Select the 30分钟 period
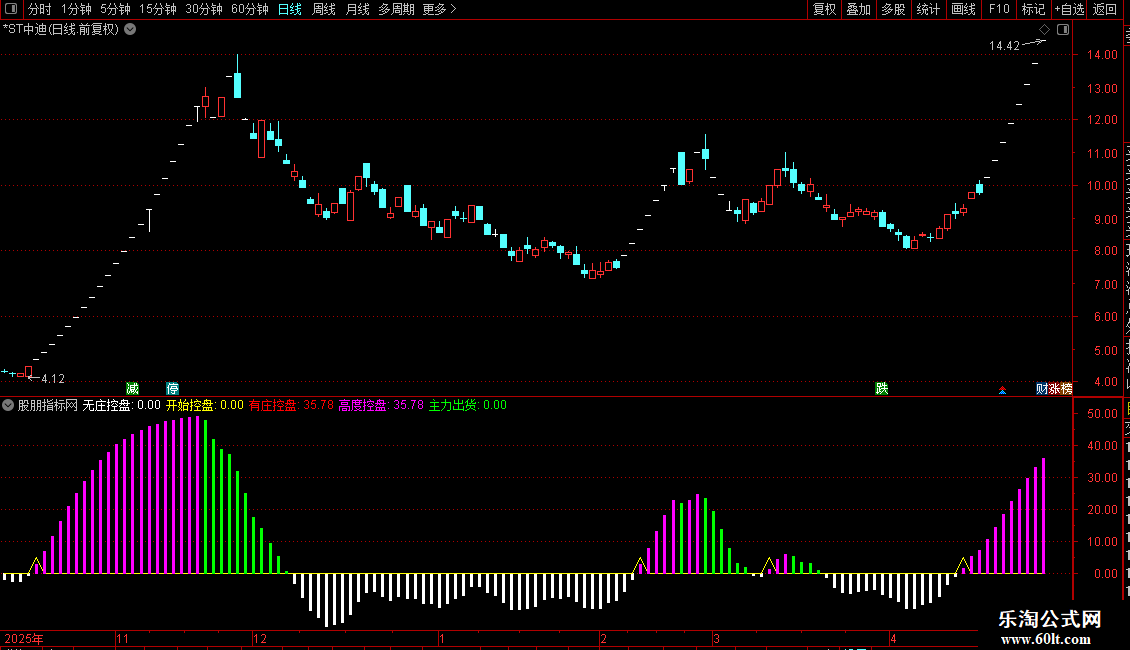Screen dimensions: 1130x650 [x=203, y=9]
